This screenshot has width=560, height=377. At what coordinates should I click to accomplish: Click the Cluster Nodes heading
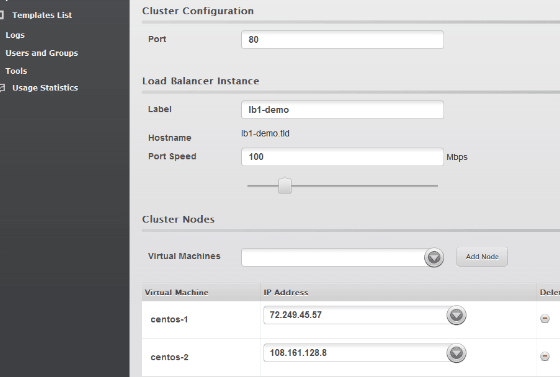click(x=178, y=219)
